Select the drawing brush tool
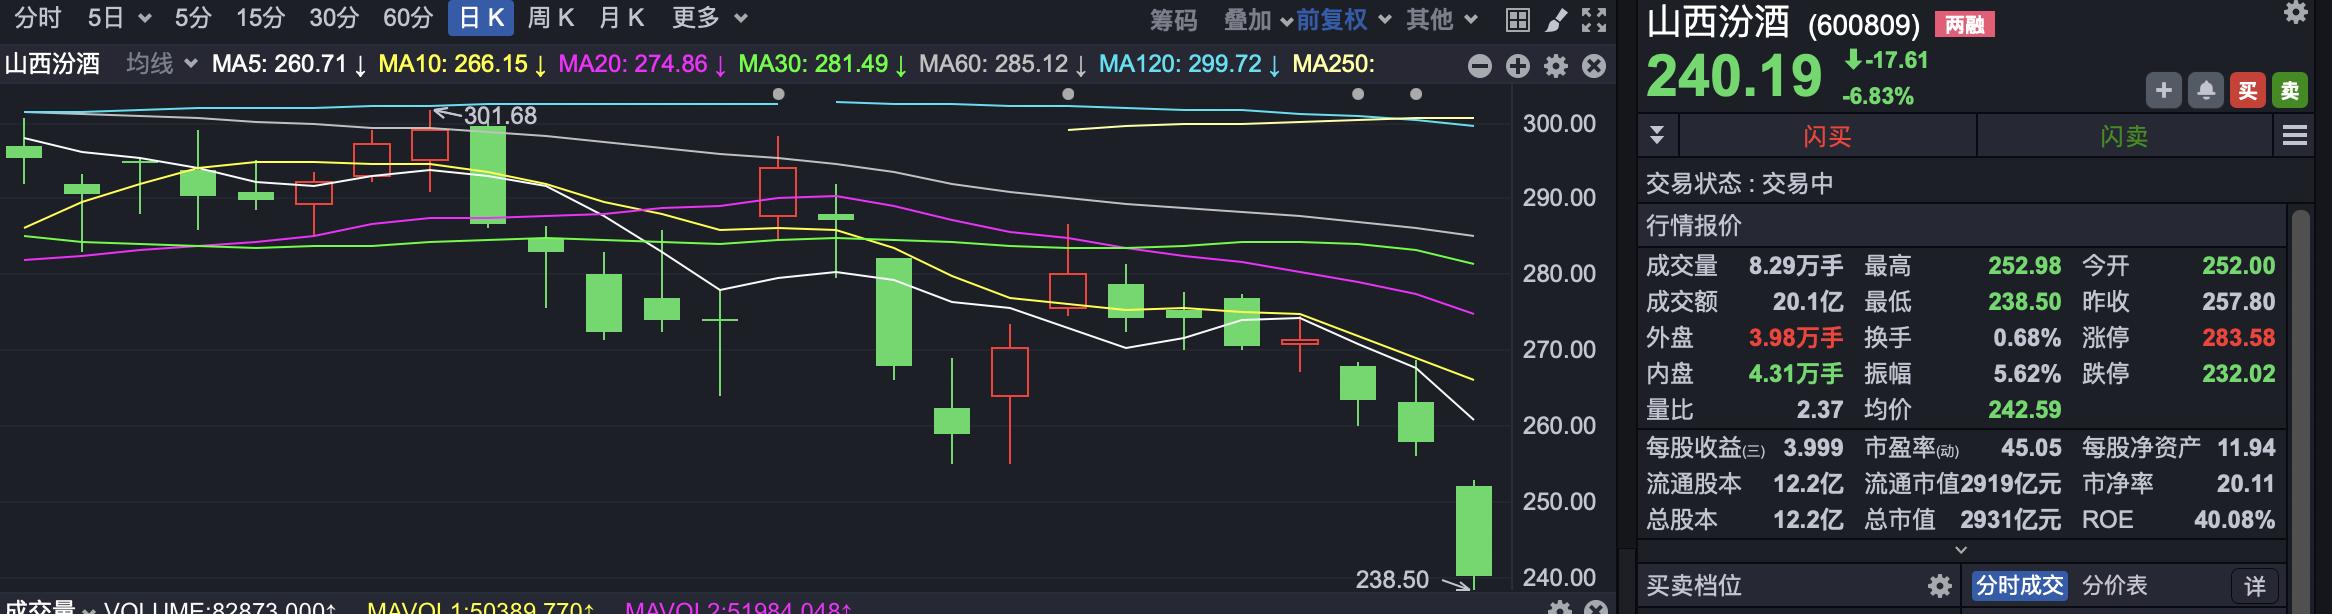2332x614 pixels. (x=1556, y=19)
